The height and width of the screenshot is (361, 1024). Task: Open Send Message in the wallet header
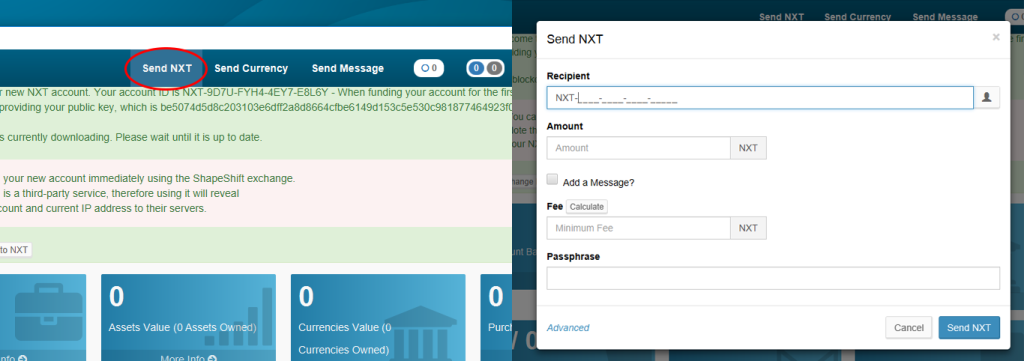(347, 68)
